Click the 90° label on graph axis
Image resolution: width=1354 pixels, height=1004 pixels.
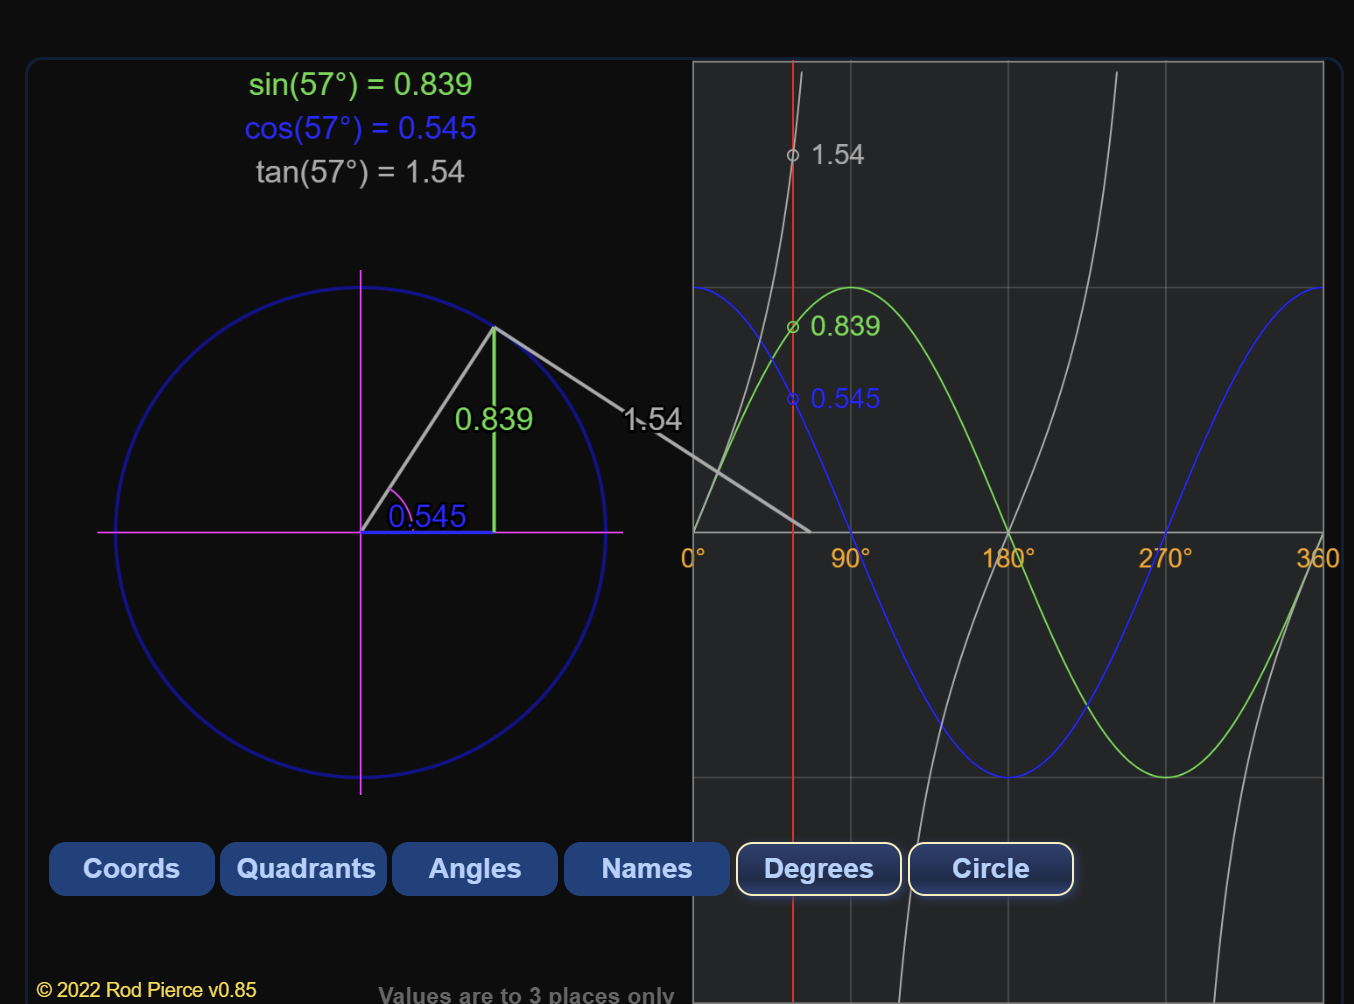(x=850, y=558)
